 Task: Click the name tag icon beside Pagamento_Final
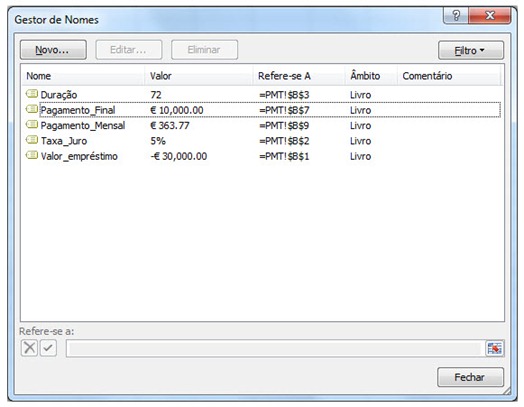(x=32, y=109)
